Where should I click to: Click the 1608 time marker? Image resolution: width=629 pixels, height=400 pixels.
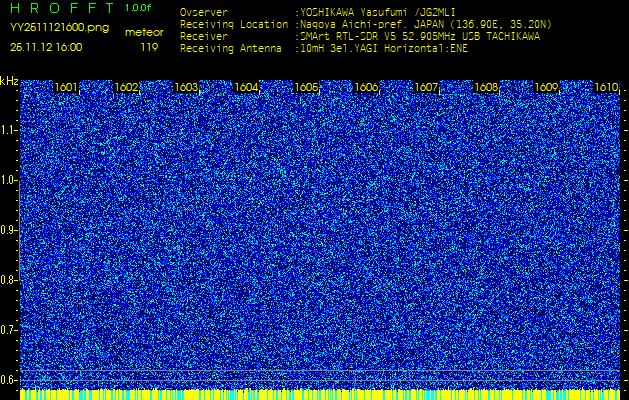point(487,87)
